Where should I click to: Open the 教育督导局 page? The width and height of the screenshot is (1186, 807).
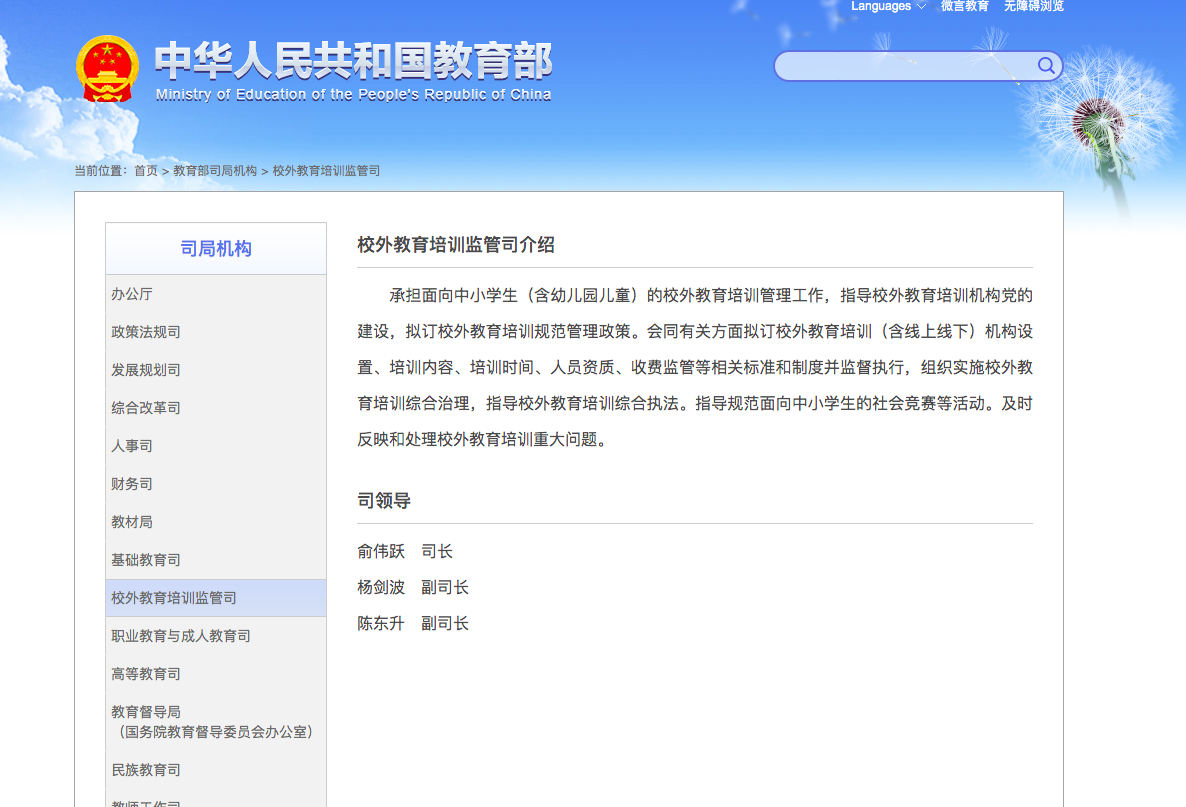point(147,711)
